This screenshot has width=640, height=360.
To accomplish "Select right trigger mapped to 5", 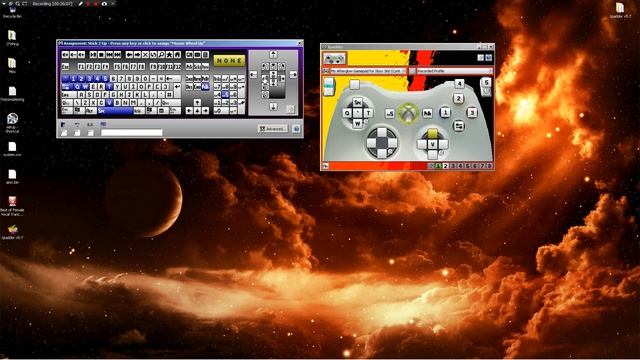I will 486,82.
